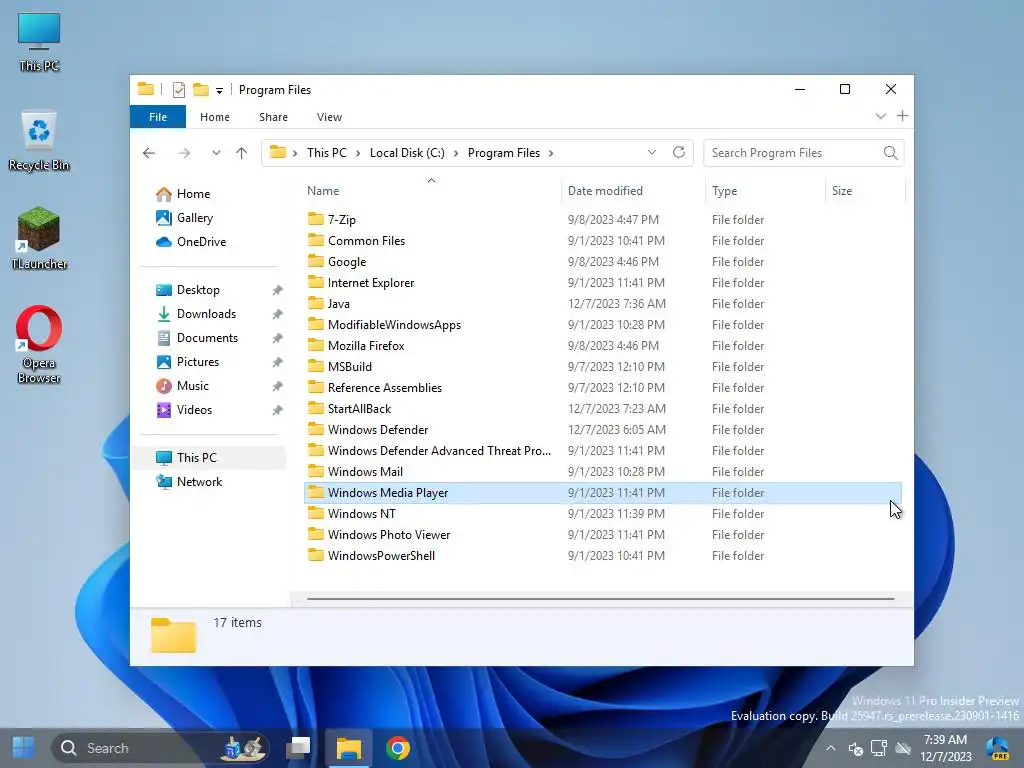Open the Opera Browser desktop shortcut

pos(39,345)
